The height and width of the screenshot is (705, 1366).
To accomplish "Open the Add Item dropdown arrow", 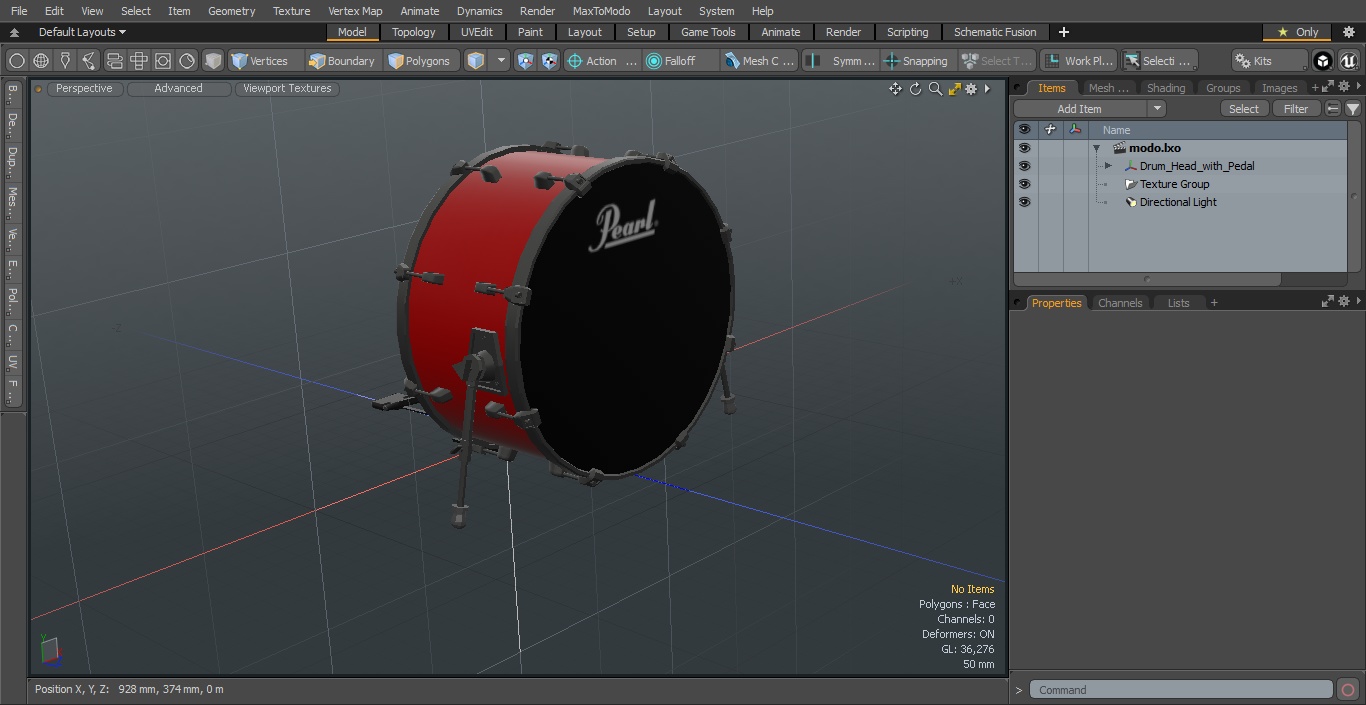I will (1157, 109).
